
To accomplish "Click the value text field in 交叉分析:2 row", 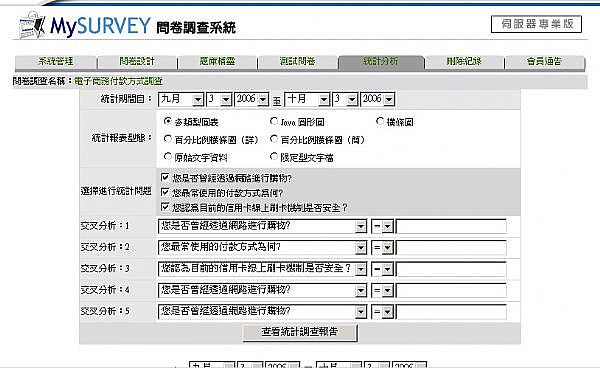I will tap(451, 248).
